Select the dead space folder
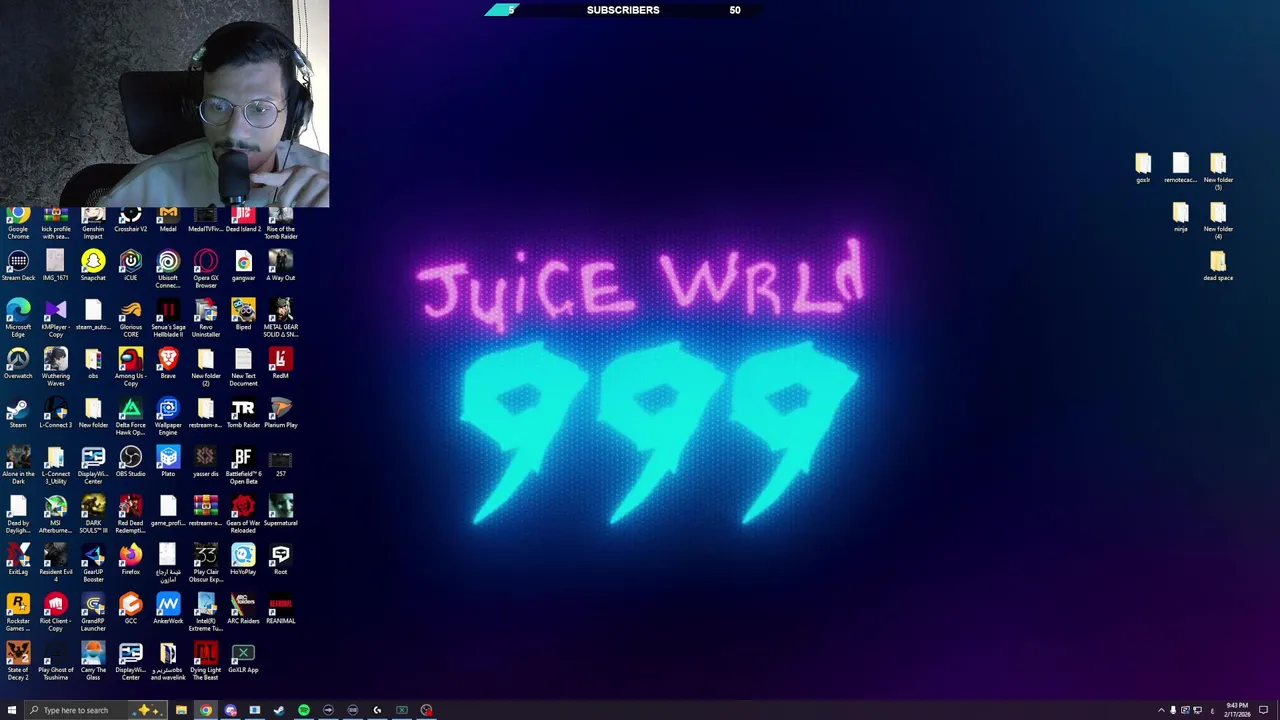Screen dimensions: 1280x720 [x=1218, y=266]
